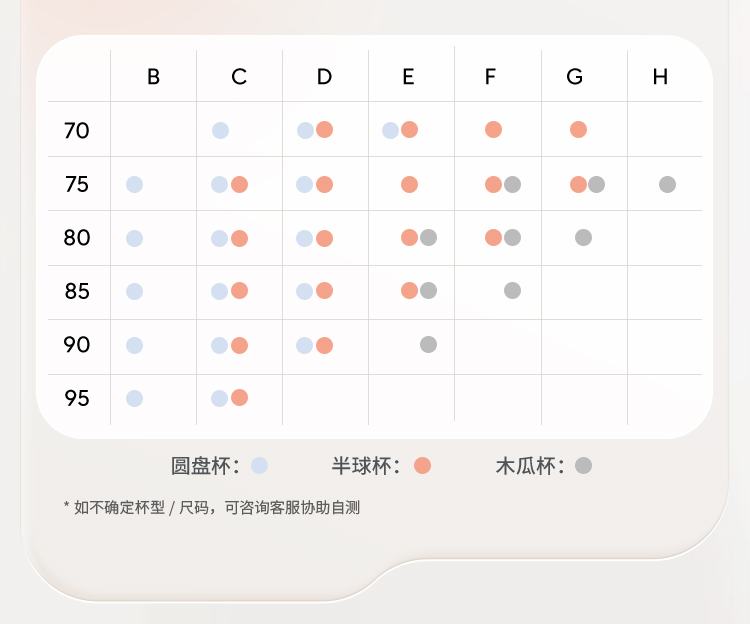Viewport: 750px width, 624px height.
Task: Click the orange dot in 70 F cell
Action: 493,129
